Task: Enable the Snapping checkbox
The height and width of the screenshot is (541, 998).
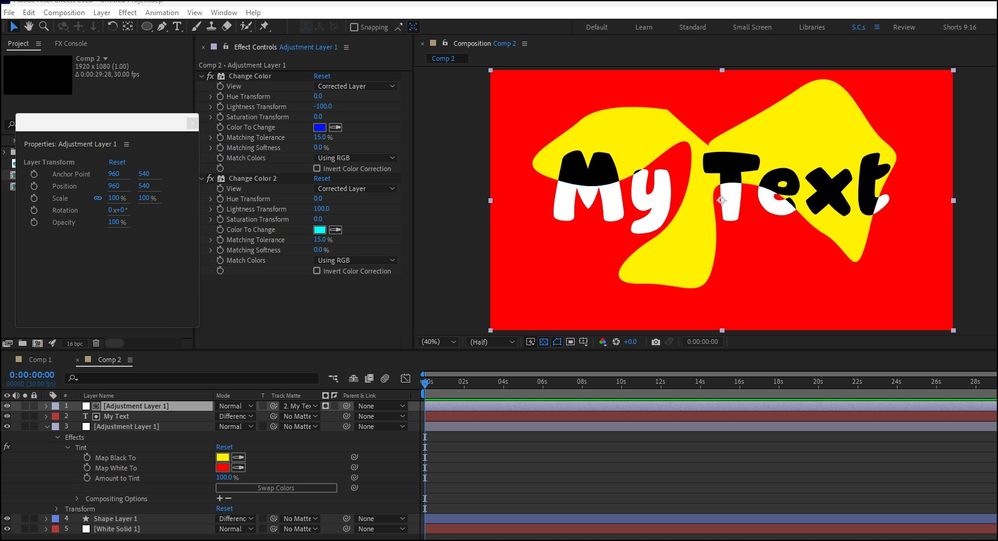Action: pyautogui.click(x=356, y=28)
